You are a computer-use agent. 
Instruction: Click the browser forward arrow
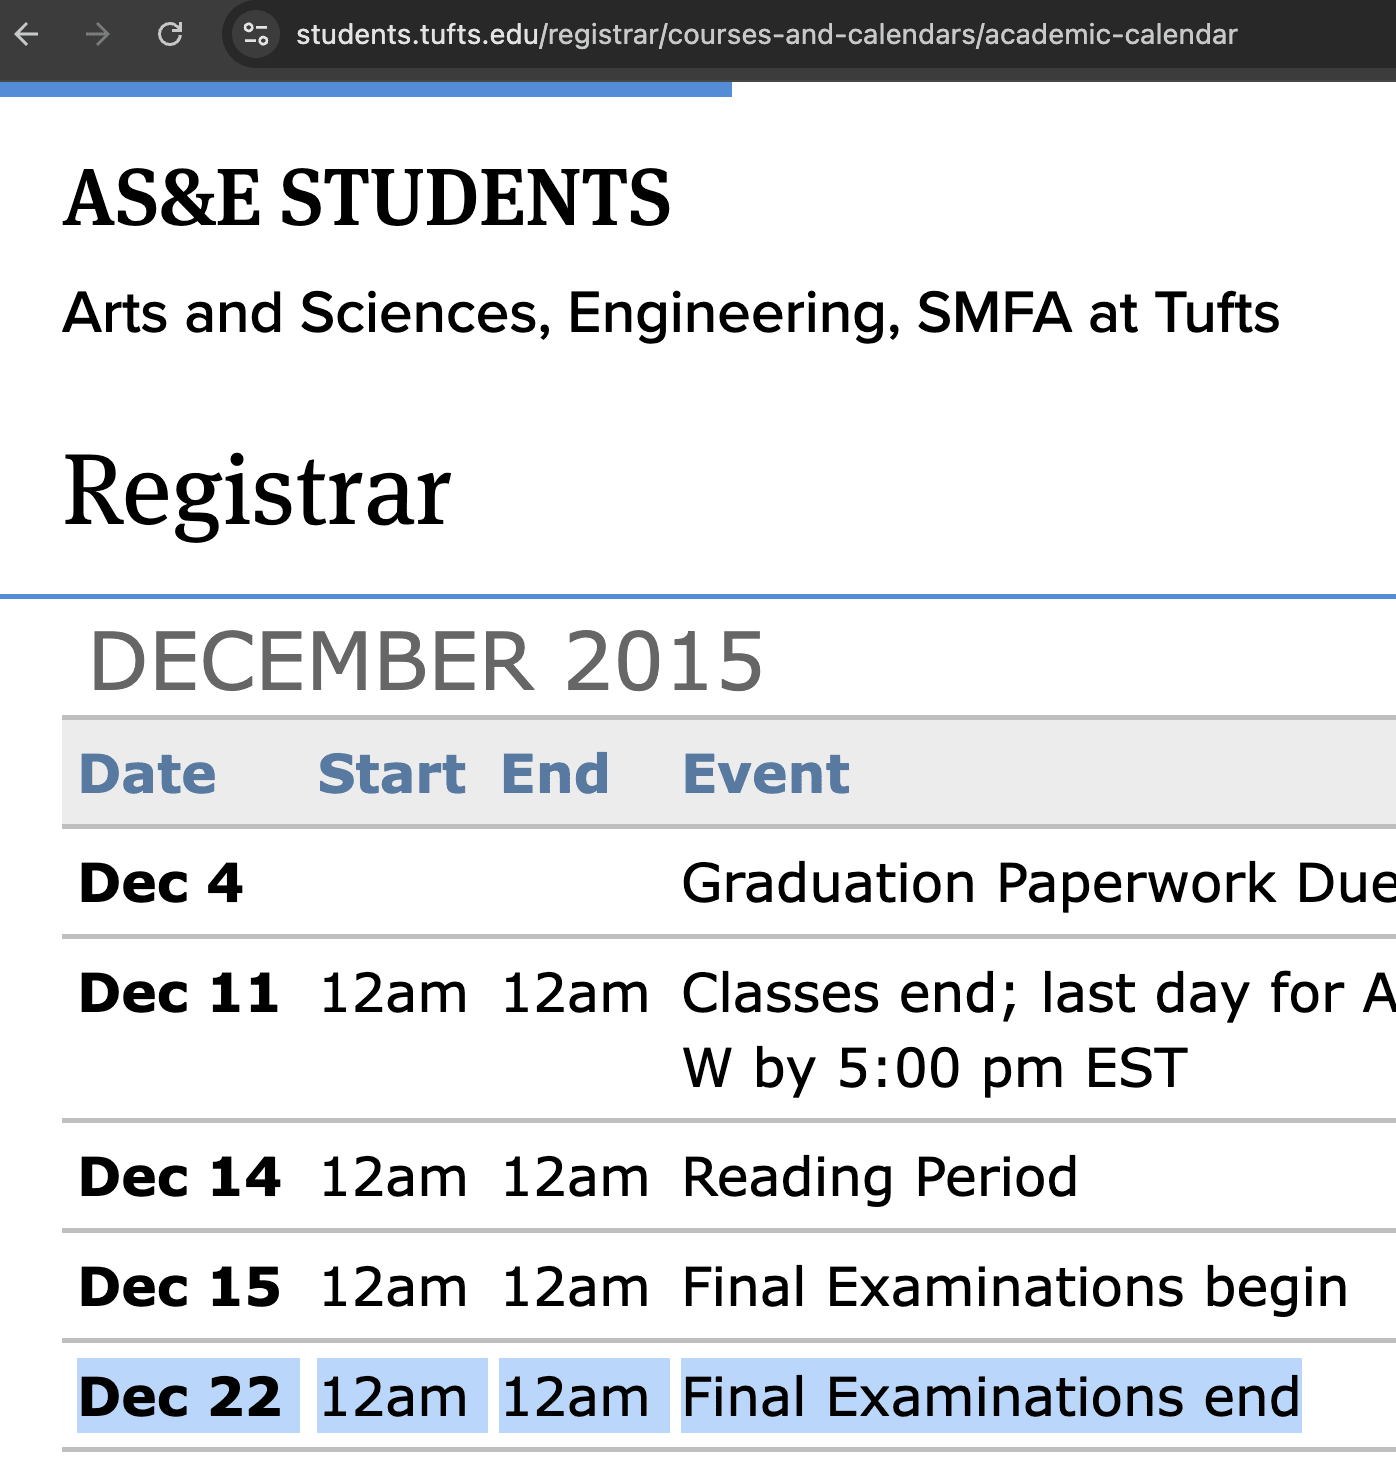tap(98, 34)
